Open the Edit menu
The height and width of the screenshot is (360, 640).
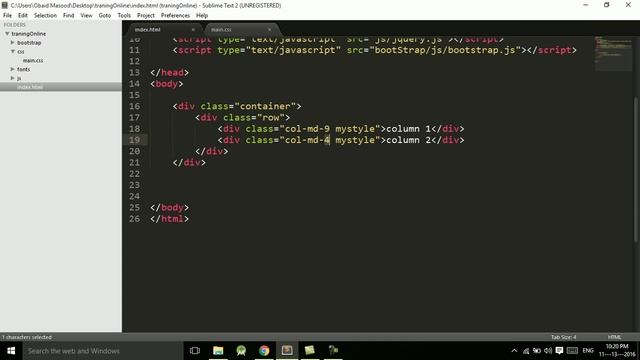pos(22,16)
